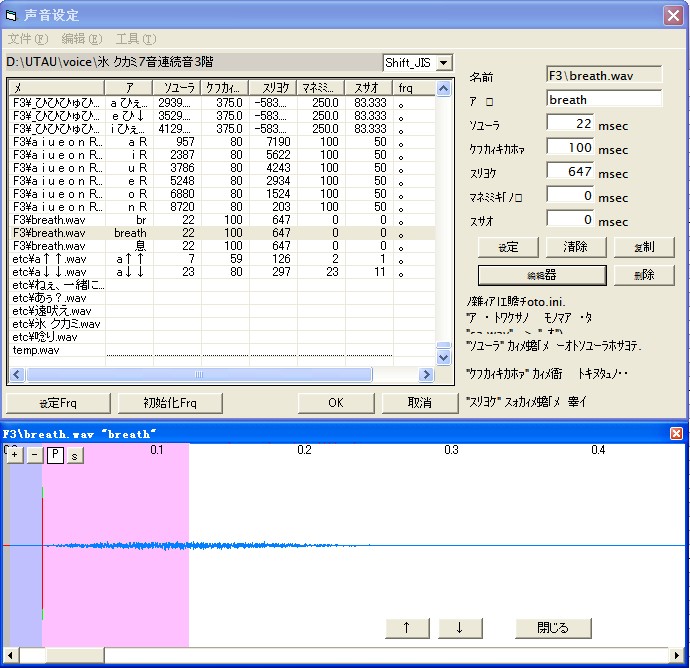Image resolution: width=690 pixels, height=668 pixels.
Task: Open the Shift_JIS encoding dropdown
Action: [x=444, y=63]
